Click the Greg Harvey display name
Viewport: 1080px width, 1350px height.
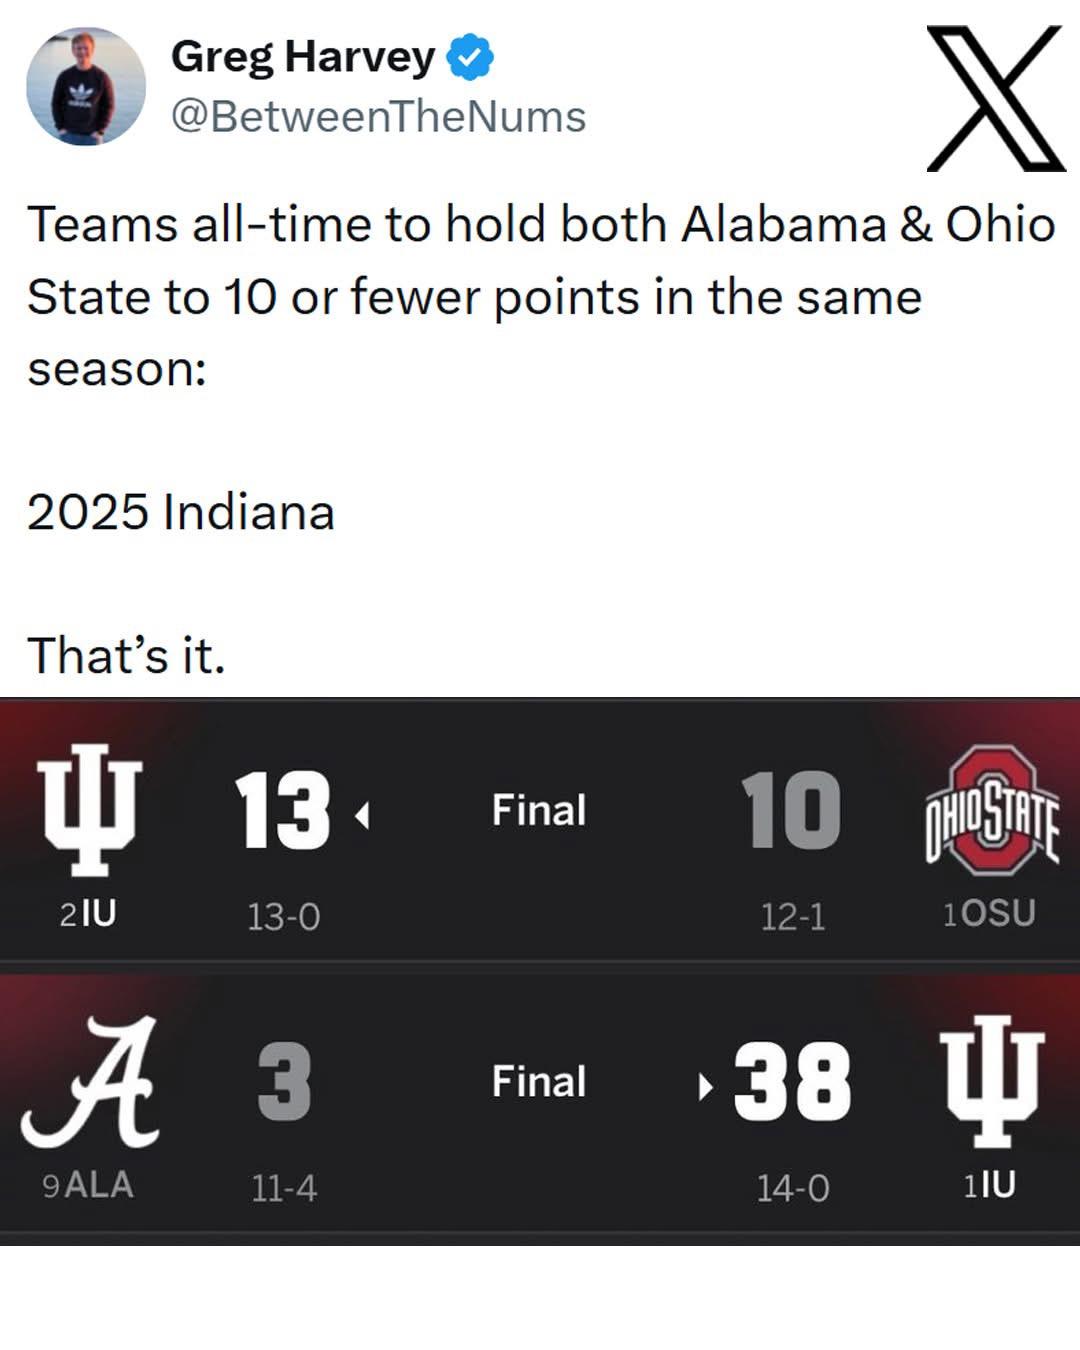pos(303,56)
